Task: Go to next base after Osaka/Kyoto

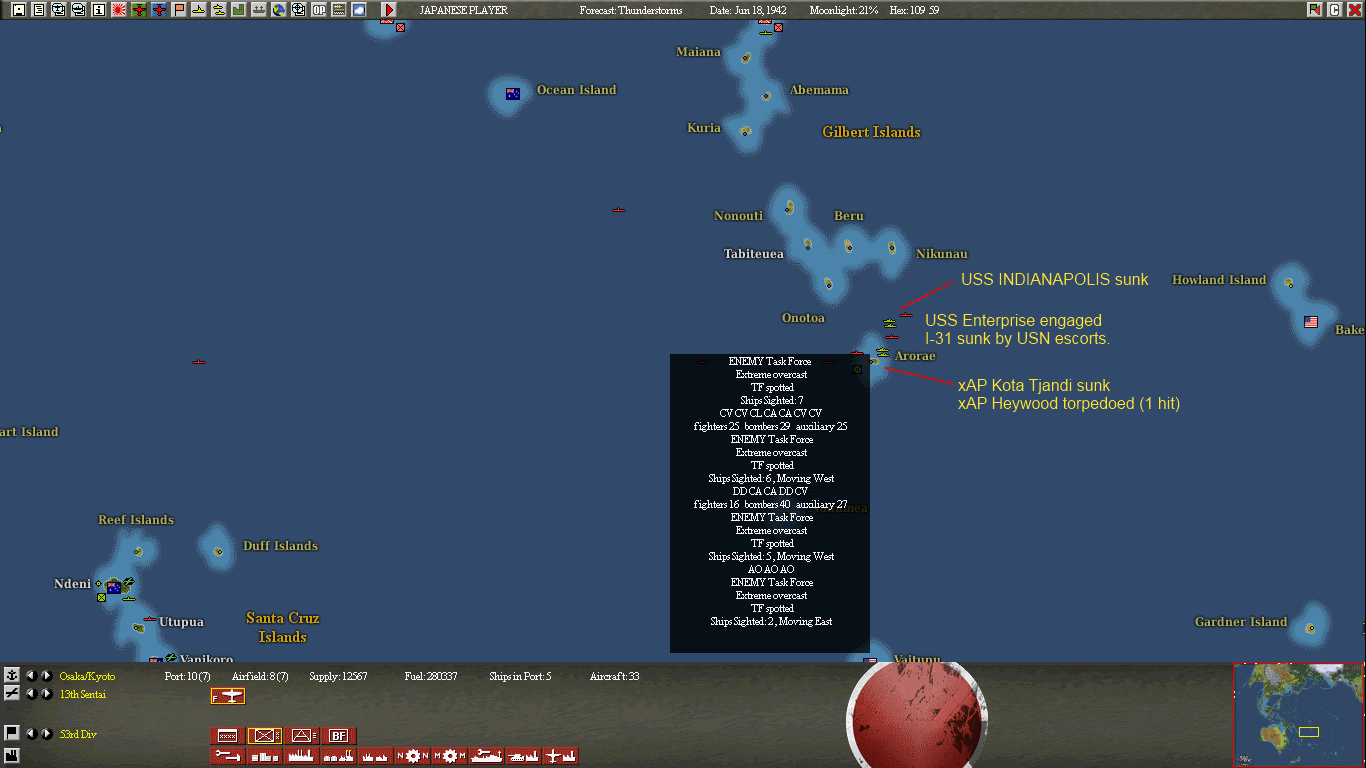Action: point(46,676)
